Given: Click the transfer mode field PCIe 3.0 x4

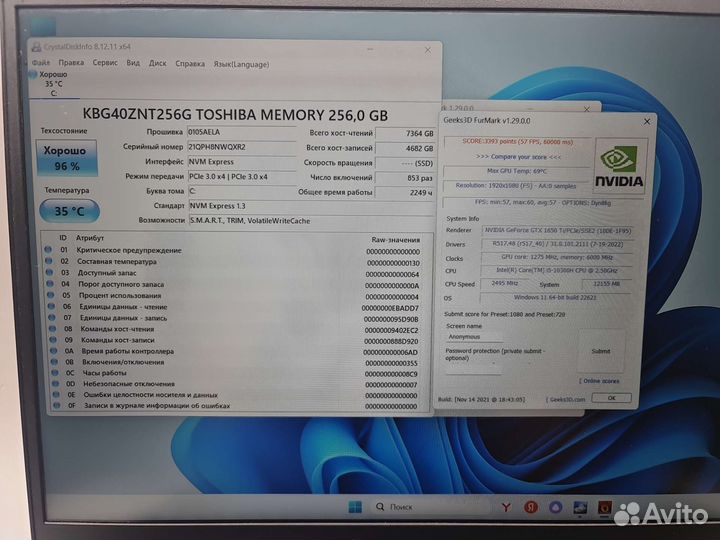Looking at the screenshot, I should pos(242,176).
